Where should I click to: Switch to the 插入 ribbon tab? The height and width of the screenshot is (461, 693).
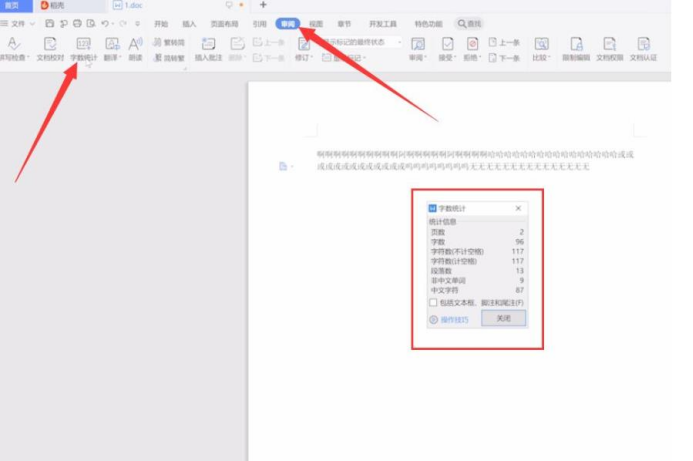pyautogui.click(x=189, y=24)
